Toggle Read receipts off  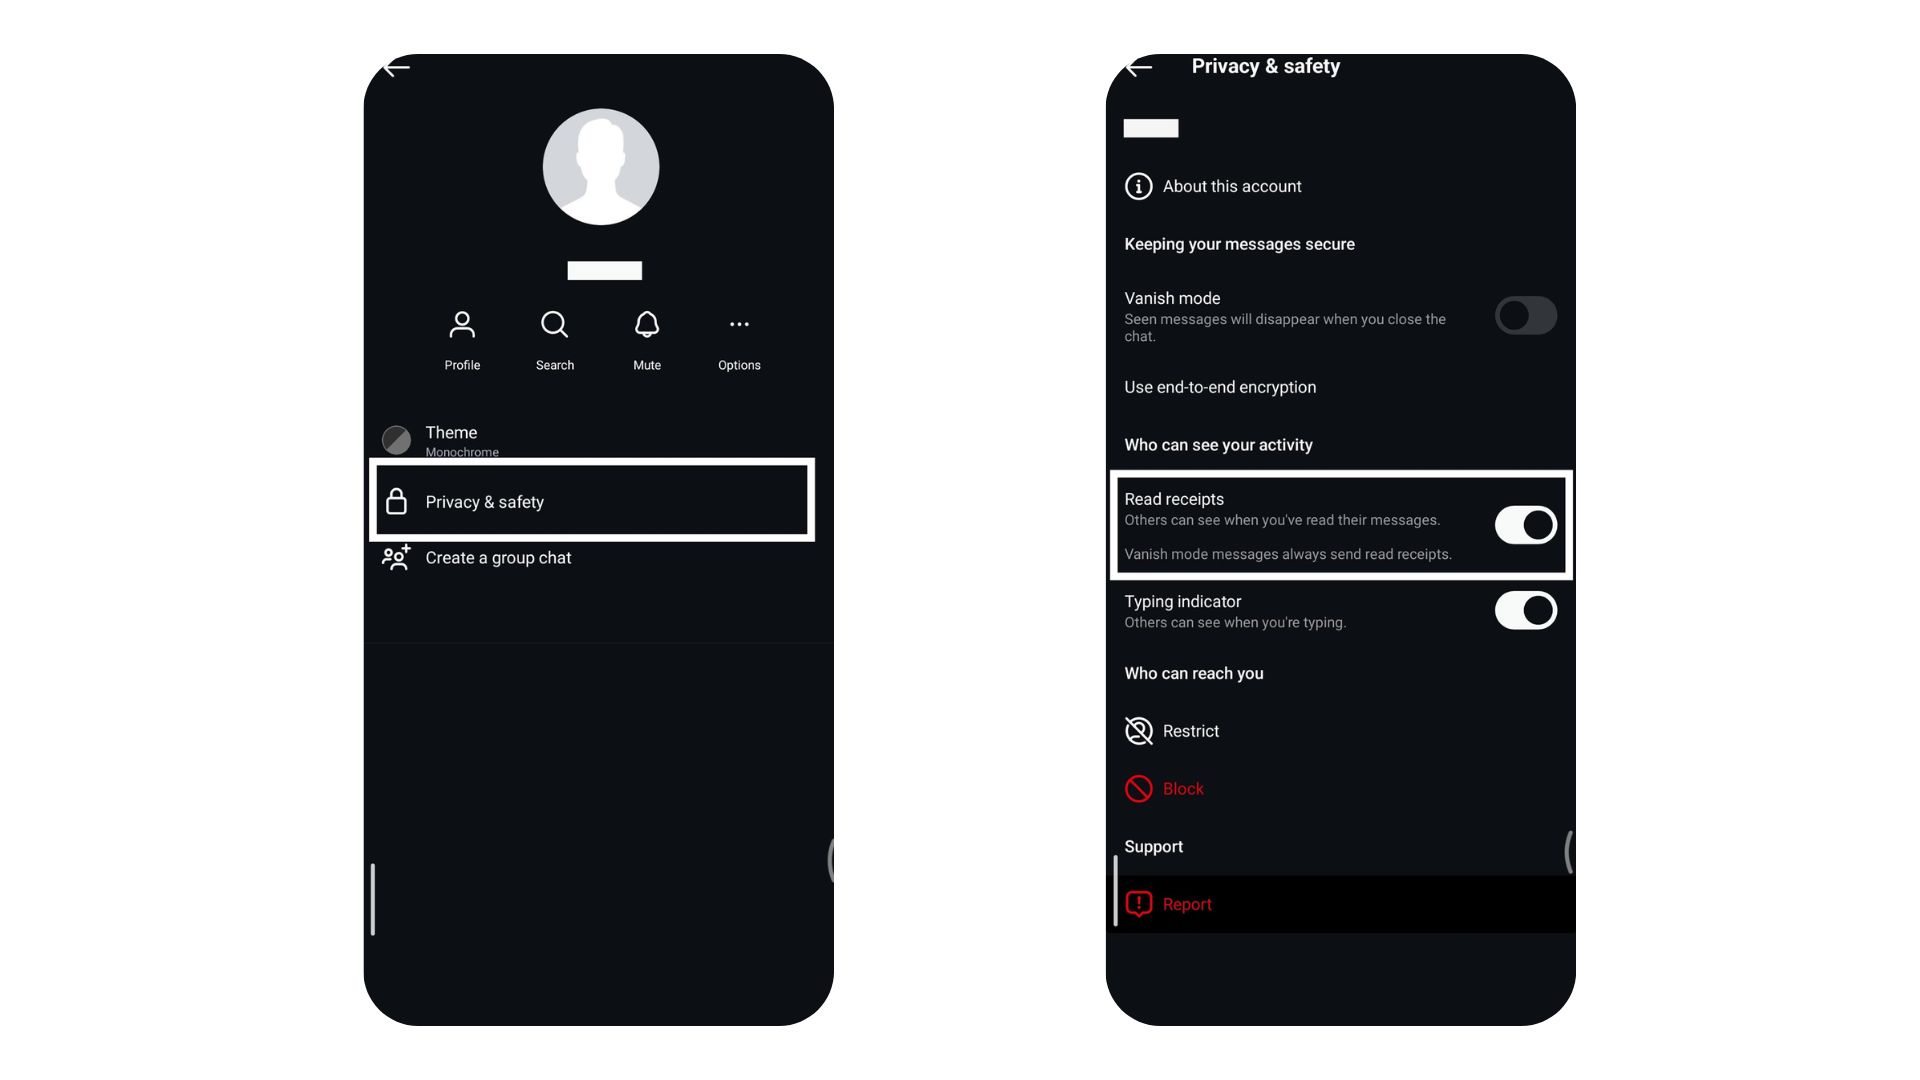(x=1524, y=524)
